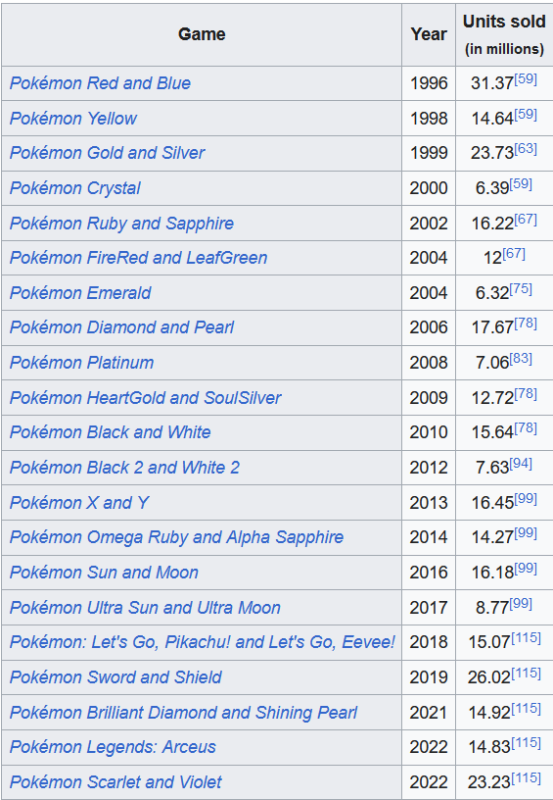Open citation 94 next to 7.63
Image resolution: width=553 pixels, height=800 pixels.
click(521, 463)
